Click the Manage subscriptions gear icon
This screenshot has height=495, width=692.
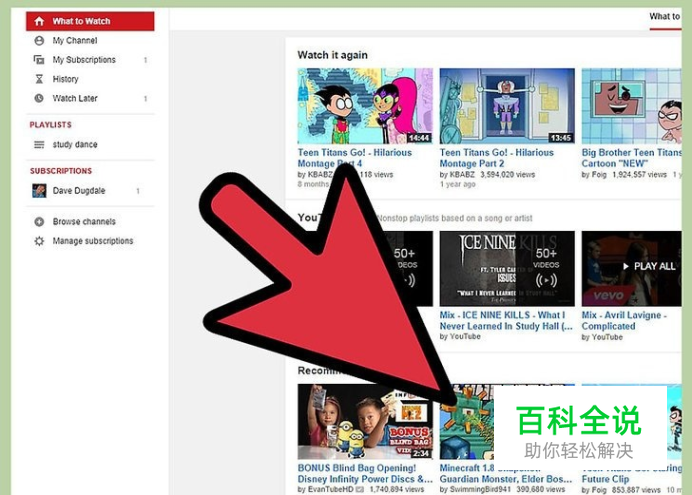point(39,241)
